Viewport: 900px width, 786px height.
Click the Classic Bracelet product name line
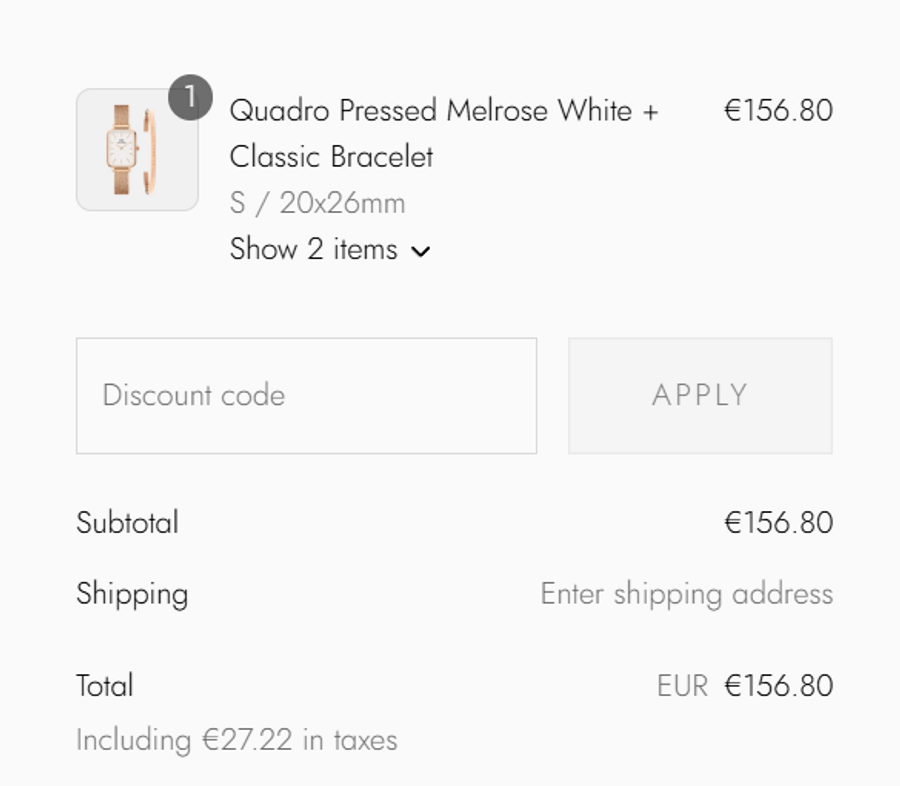point(331,157)
